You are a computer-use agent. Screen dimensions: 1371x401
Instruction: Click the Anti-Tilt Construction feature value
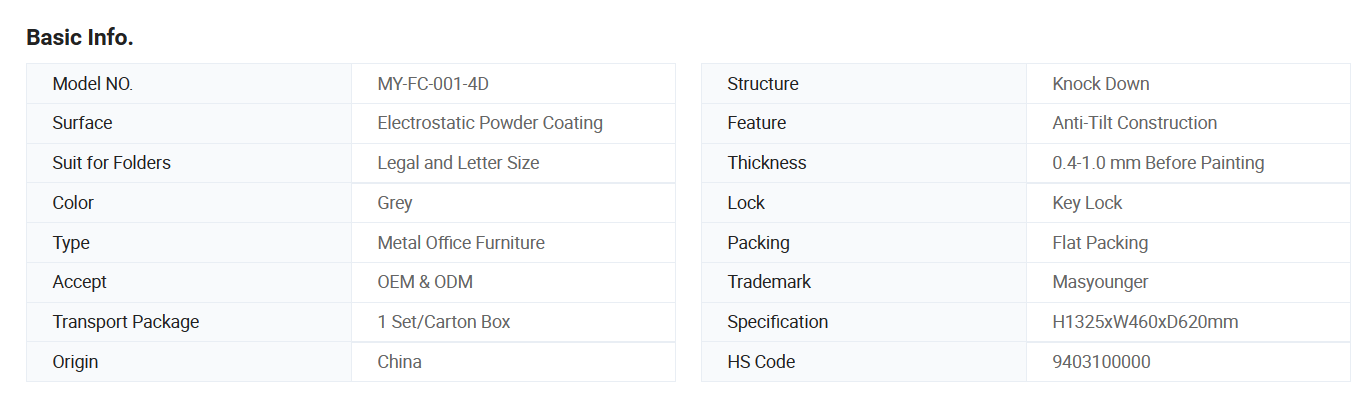click(1135, 123)
